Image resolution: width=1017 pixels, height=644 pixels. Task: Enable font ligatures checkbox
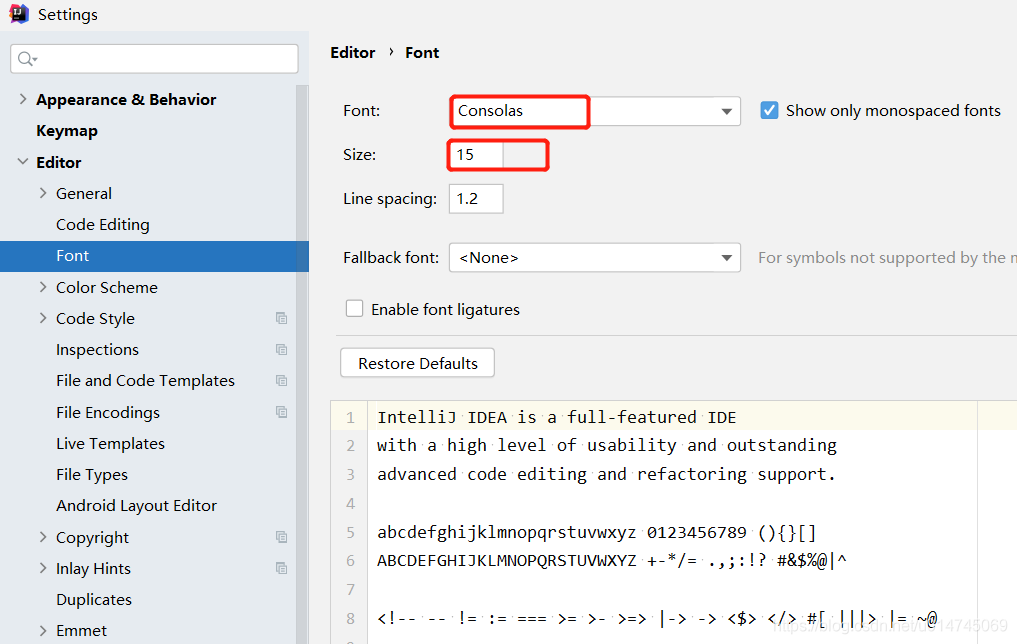[x=354, y=309]
